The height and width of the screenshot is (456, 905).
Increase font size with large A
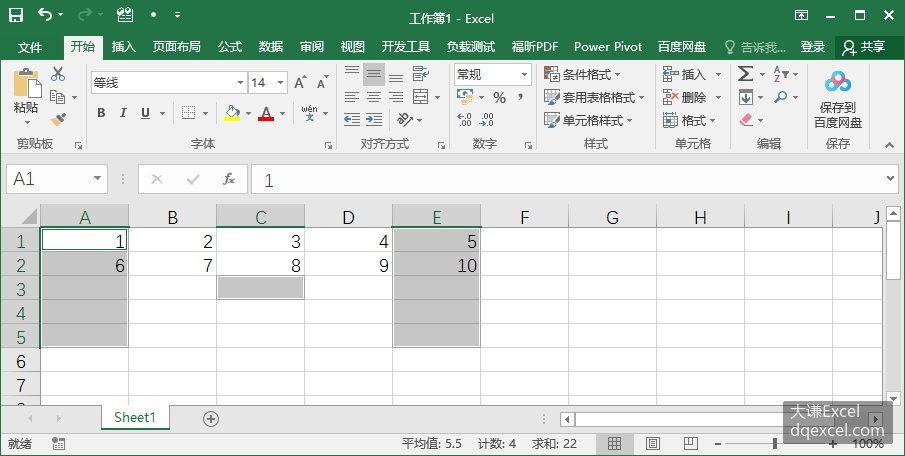click(x=300, y=83)
